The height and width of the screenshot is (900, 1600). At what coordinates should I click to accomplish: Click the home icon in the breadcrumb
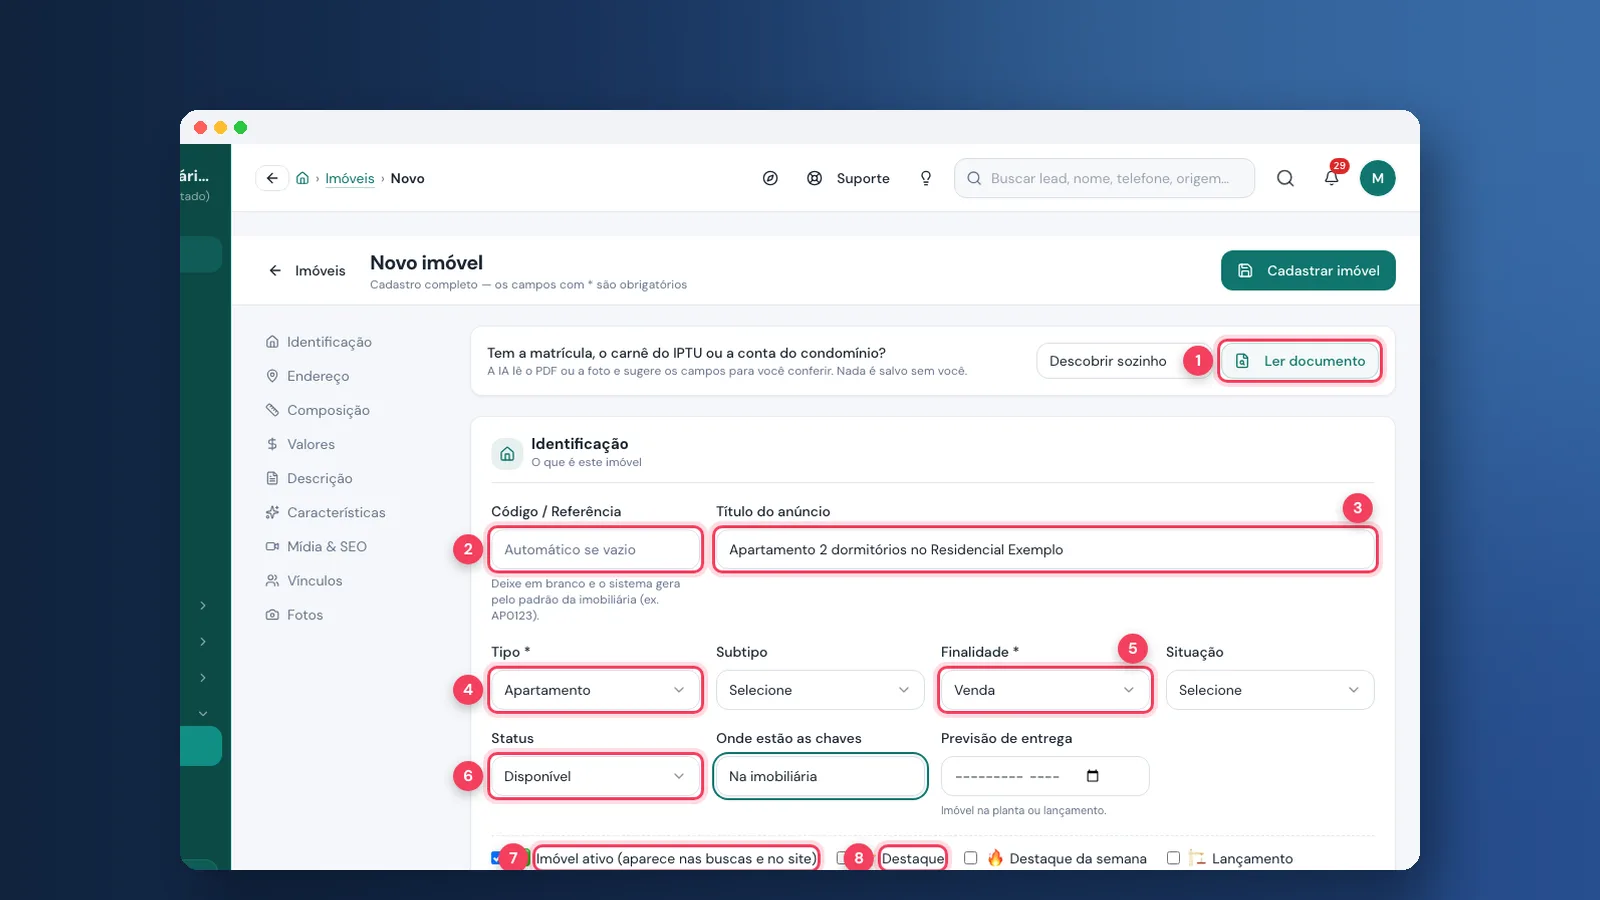302,178
